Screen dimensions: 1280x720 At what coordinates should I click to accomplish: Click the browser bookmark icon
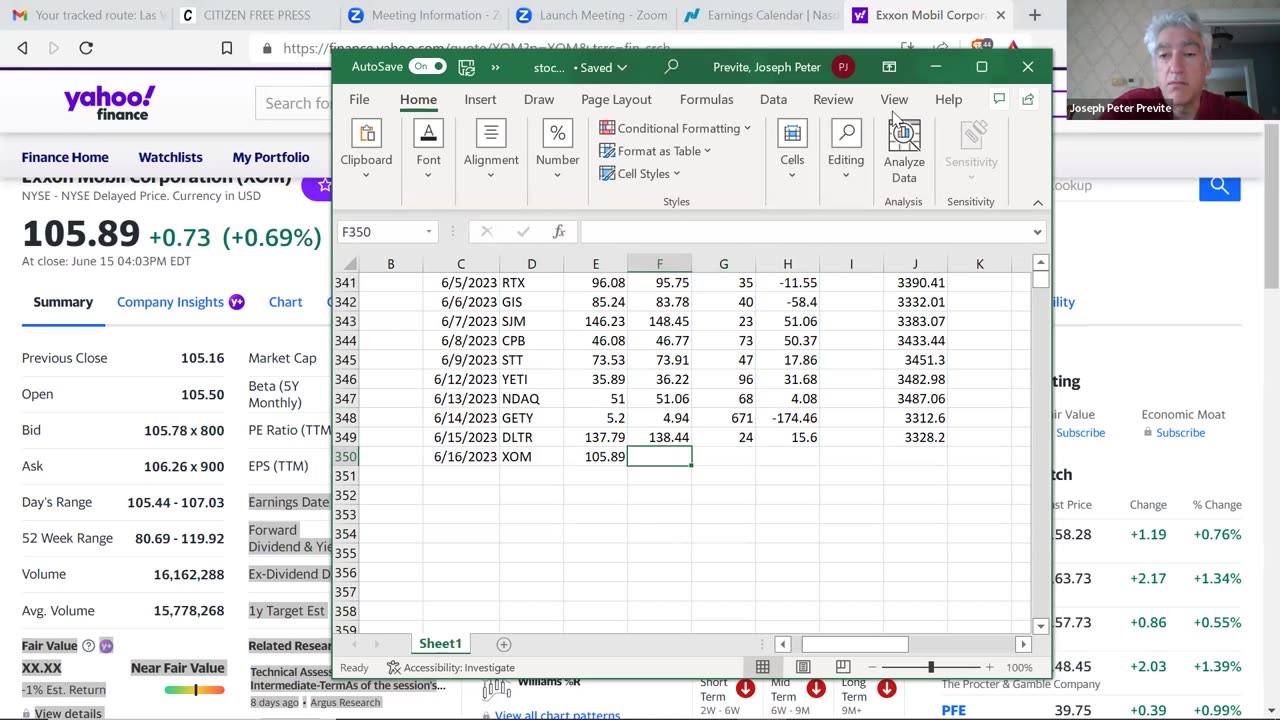click(x=227, y=48)
